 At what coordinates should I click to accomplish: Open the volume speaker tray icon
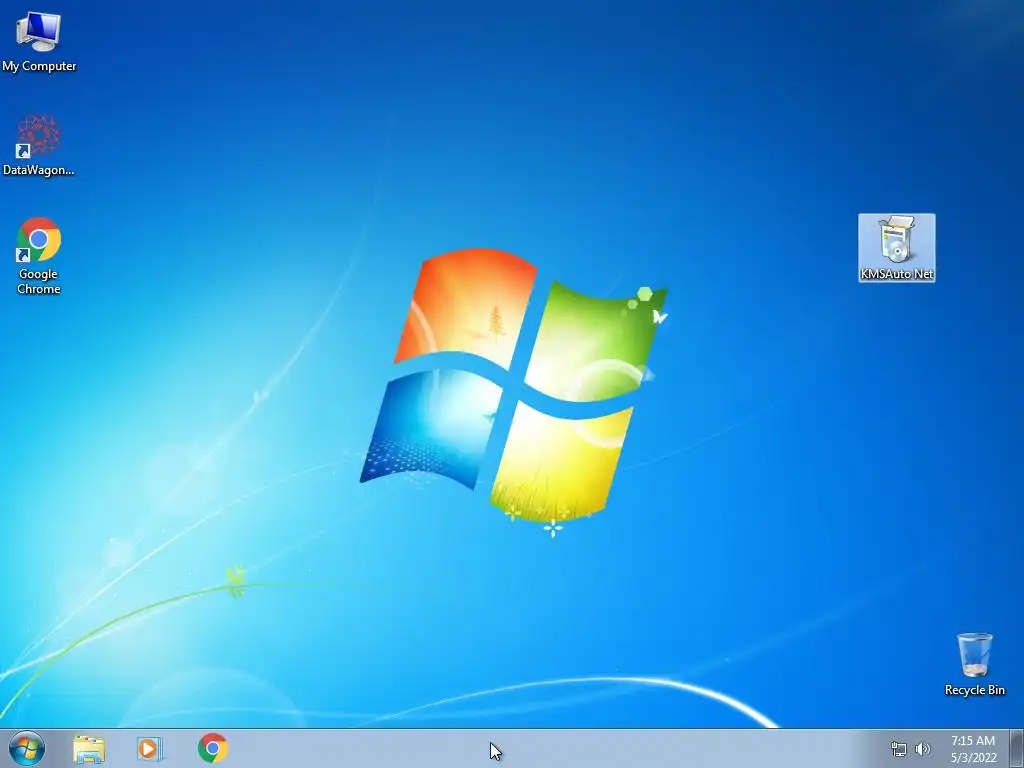(922, 749)
